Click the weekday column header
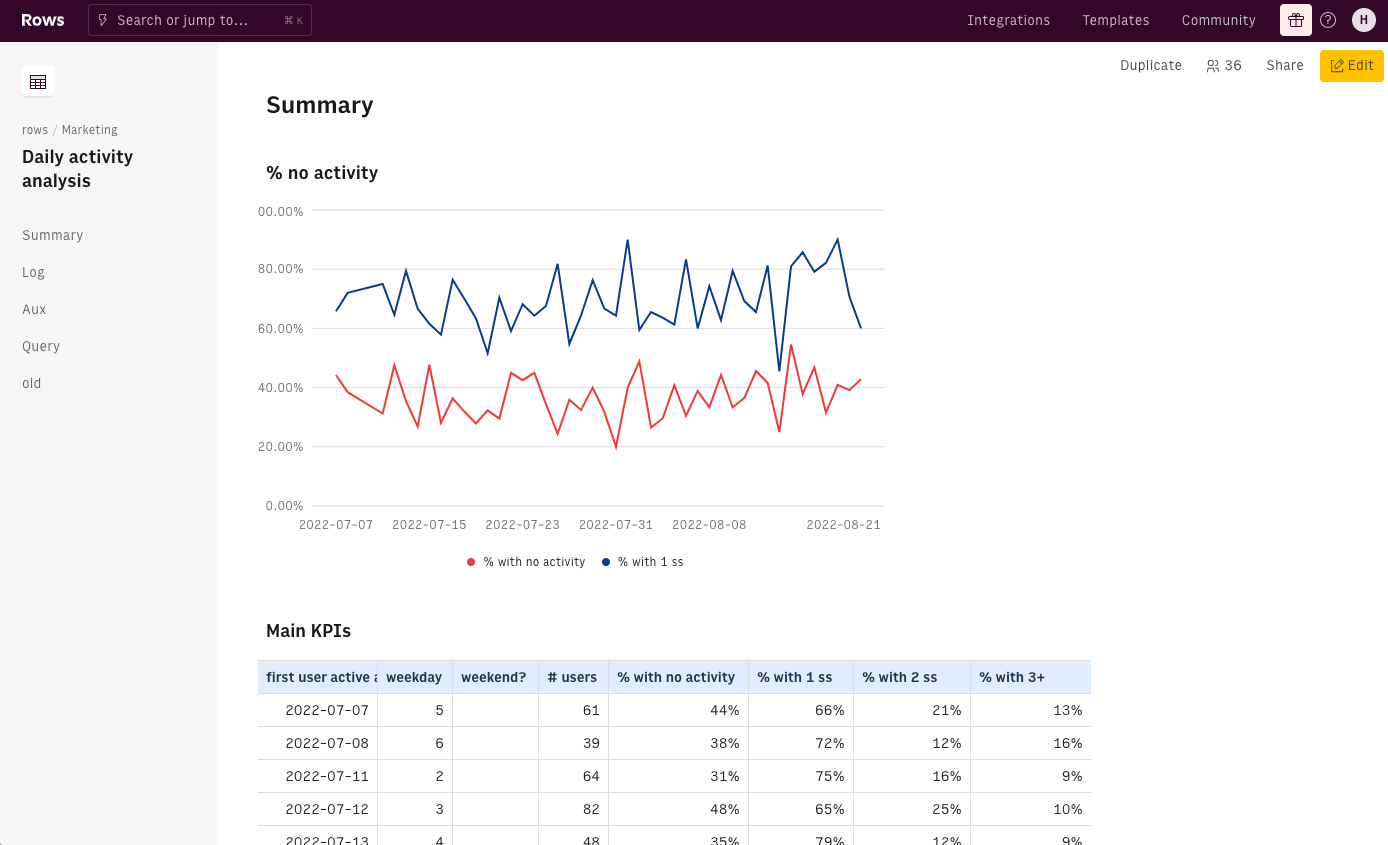This screenshot has width=1388, height=845. pos(415,677)
